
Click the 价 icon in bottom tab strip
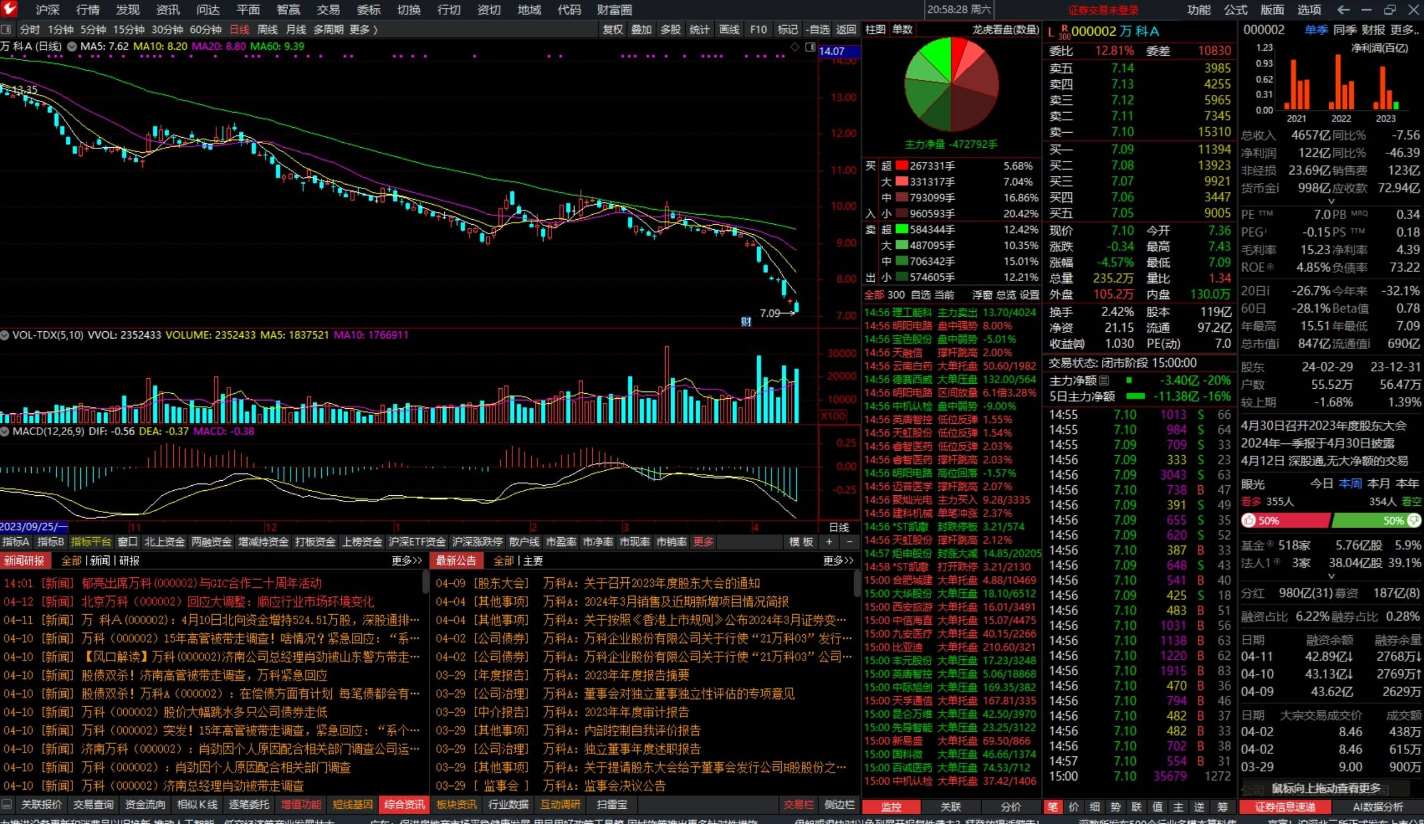1074,806
